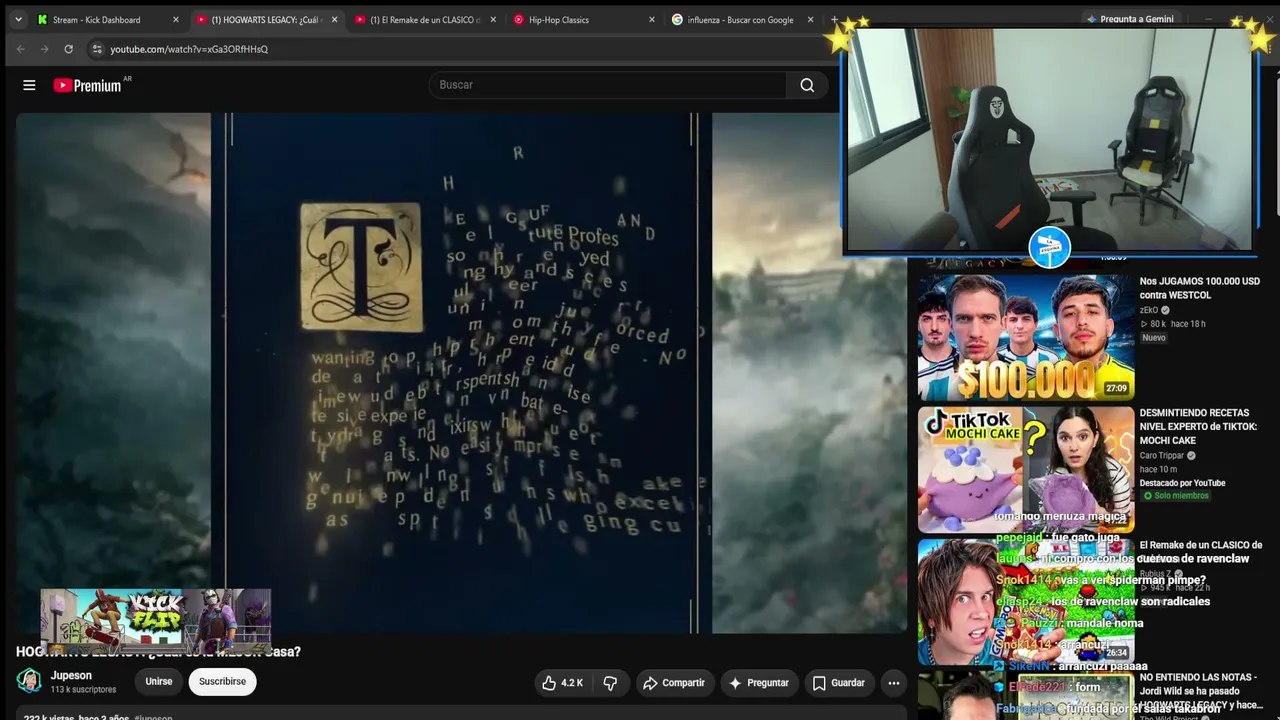Image resolution: width=1280 pixels, height=720 pixels.
Task: Click the Hogwarts Legacy video player
Action: point(461,373)
